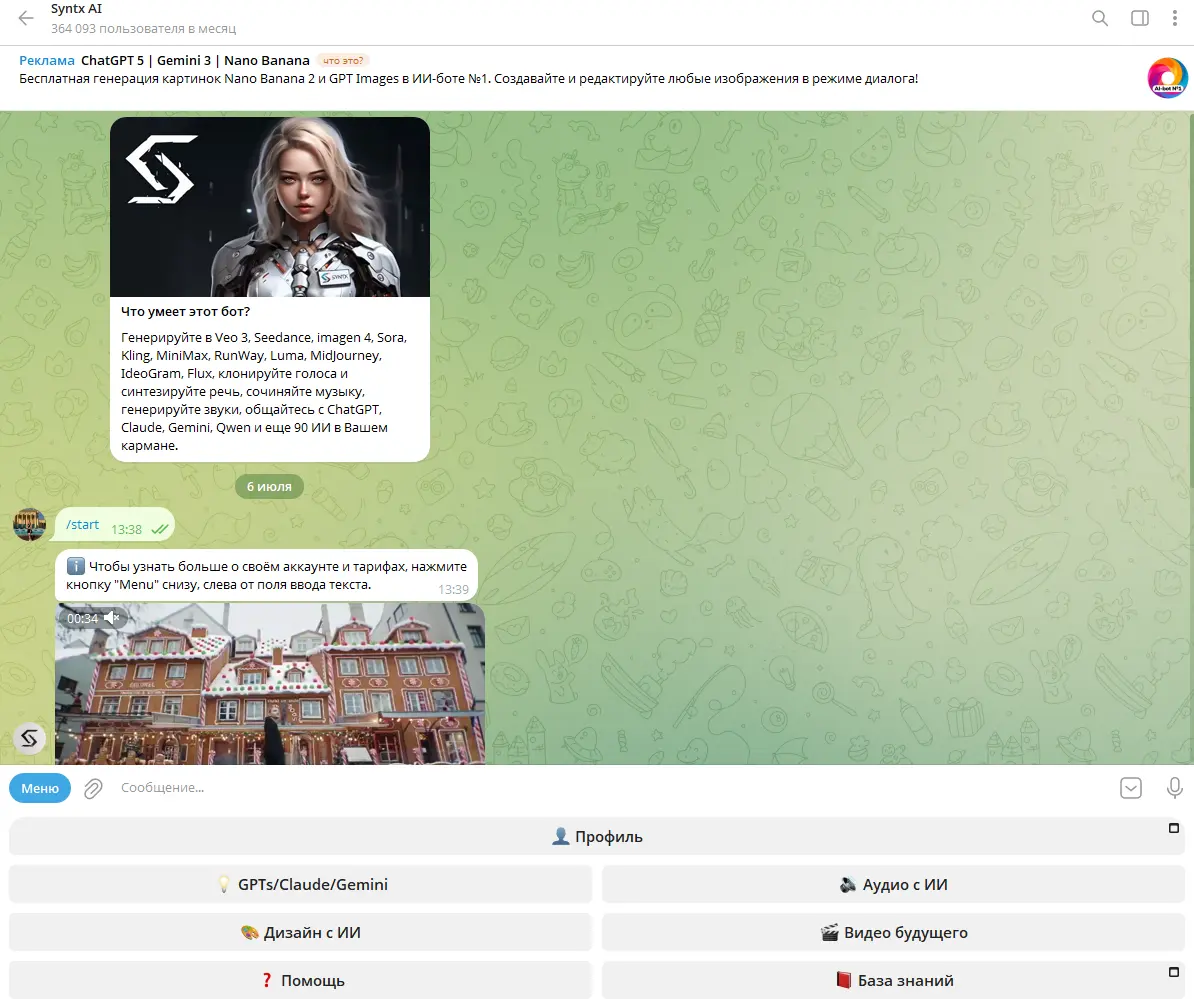Choose Дизайн с ИИ button
1194x999 pixels.
300,933
